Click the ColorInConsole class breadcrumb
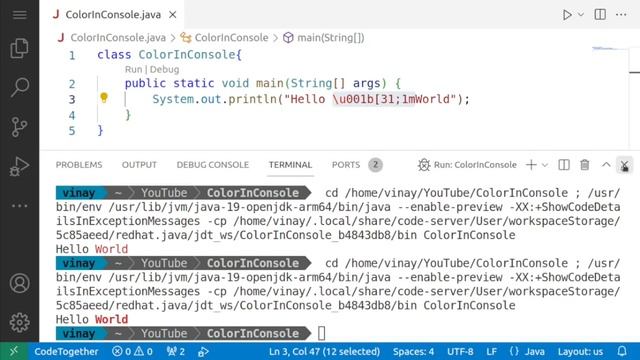 pos(231,38)
